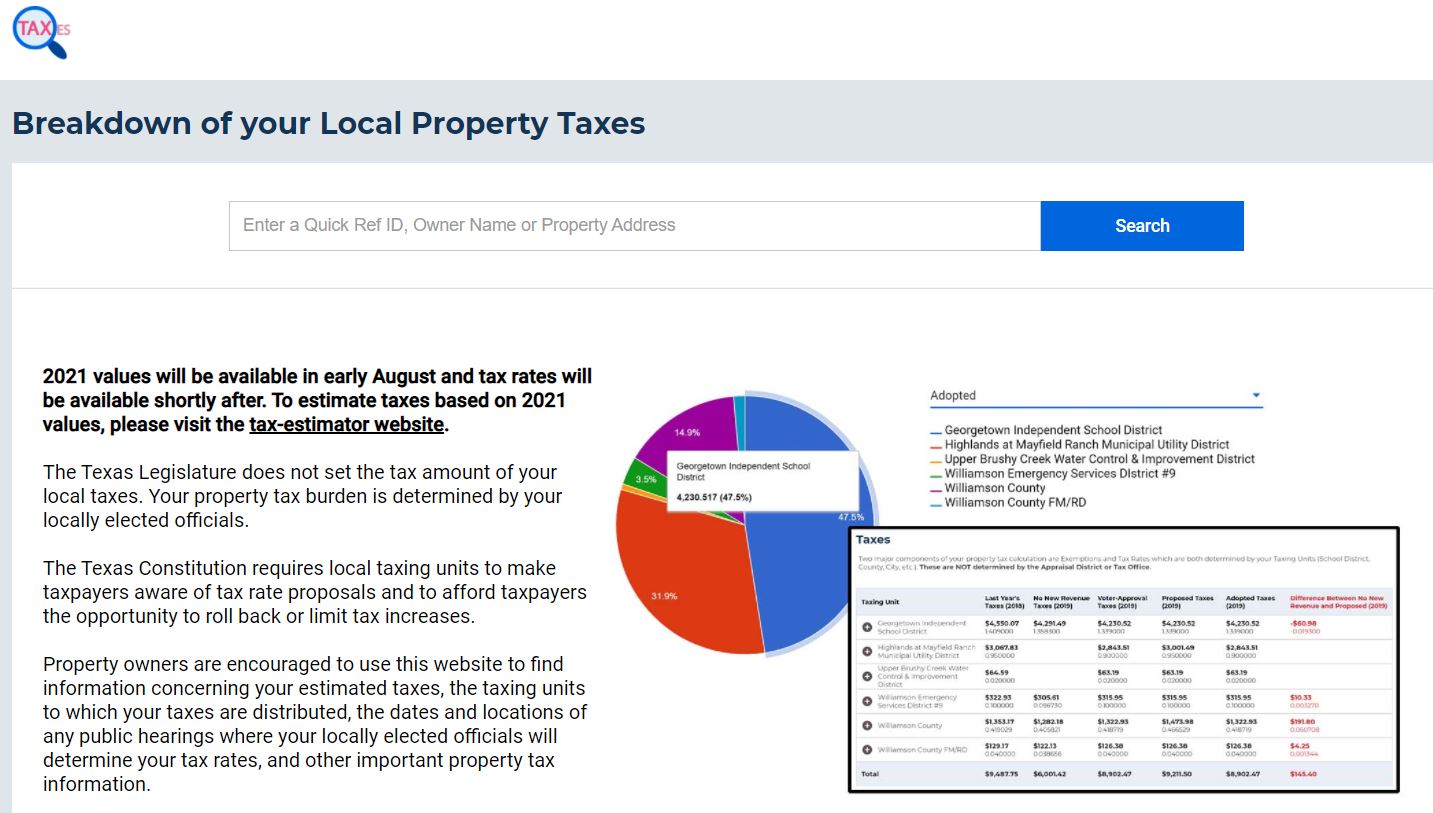This screenshot has height=813, width=1433.
Task: Click the purple Williamson County legend color line
Action: point(936,489)
